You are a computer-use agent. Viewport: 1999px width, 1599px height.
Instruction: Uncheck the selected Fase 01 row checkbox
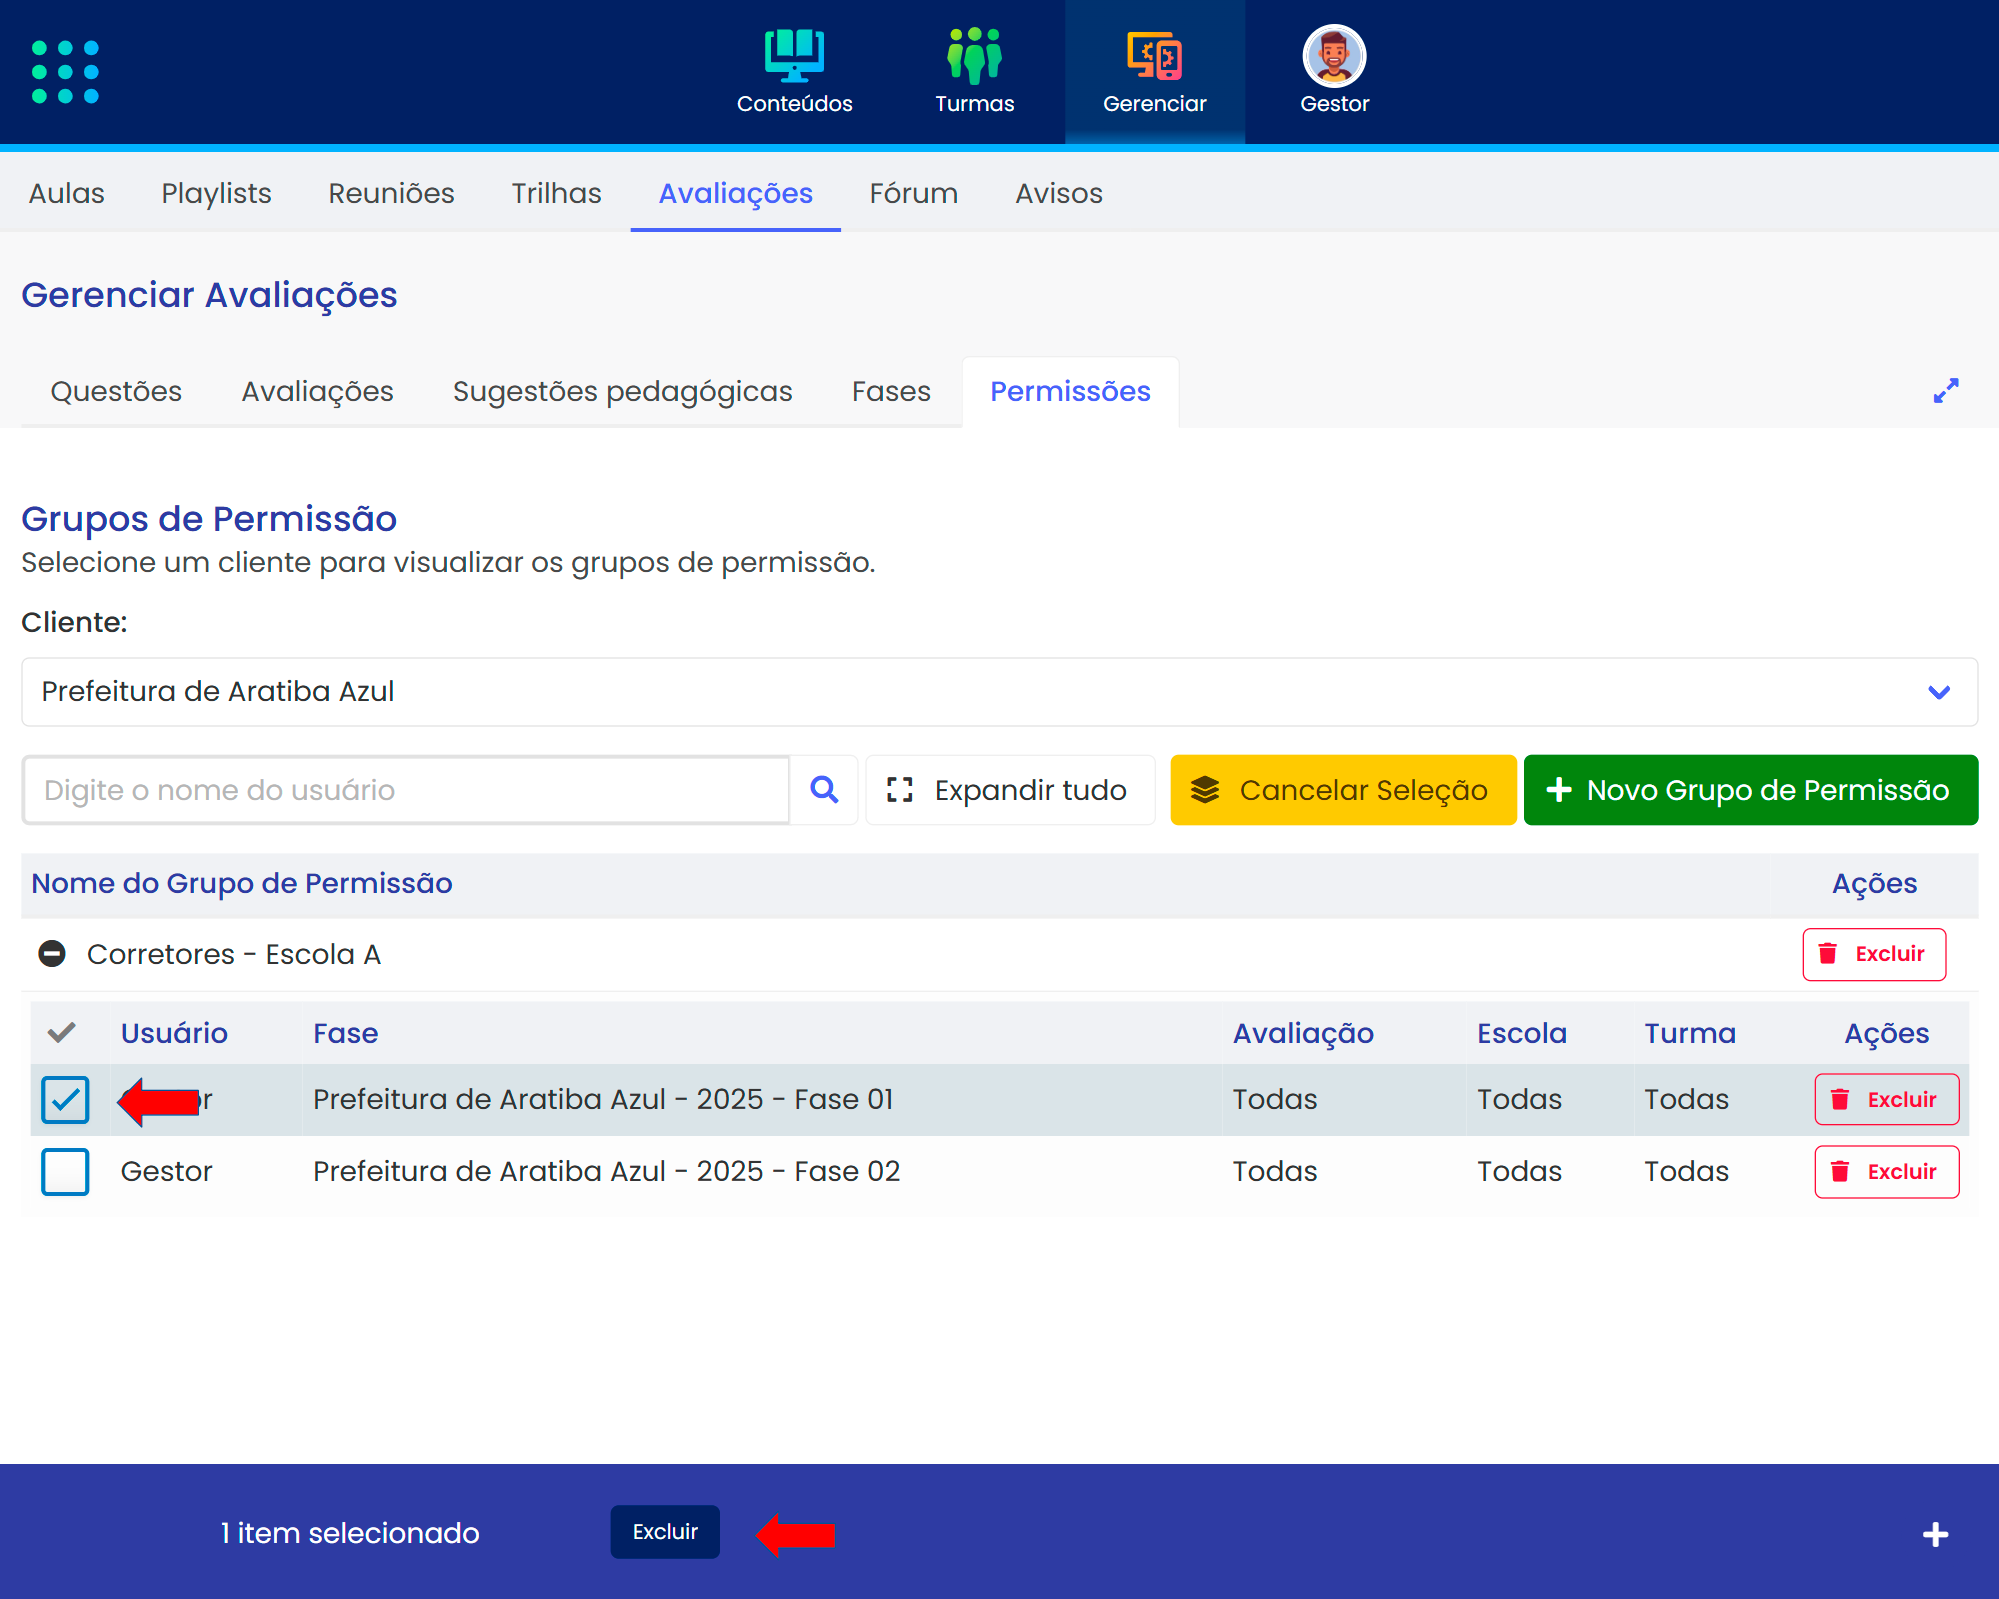pyautogui.click(x=65, y=1100)
